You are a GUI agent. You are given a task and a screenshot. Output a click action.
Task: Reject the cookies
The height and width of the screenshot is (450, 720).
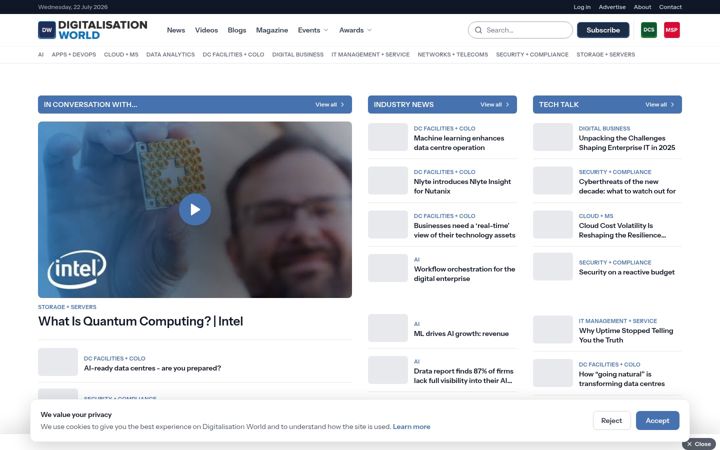coord(611,421)
